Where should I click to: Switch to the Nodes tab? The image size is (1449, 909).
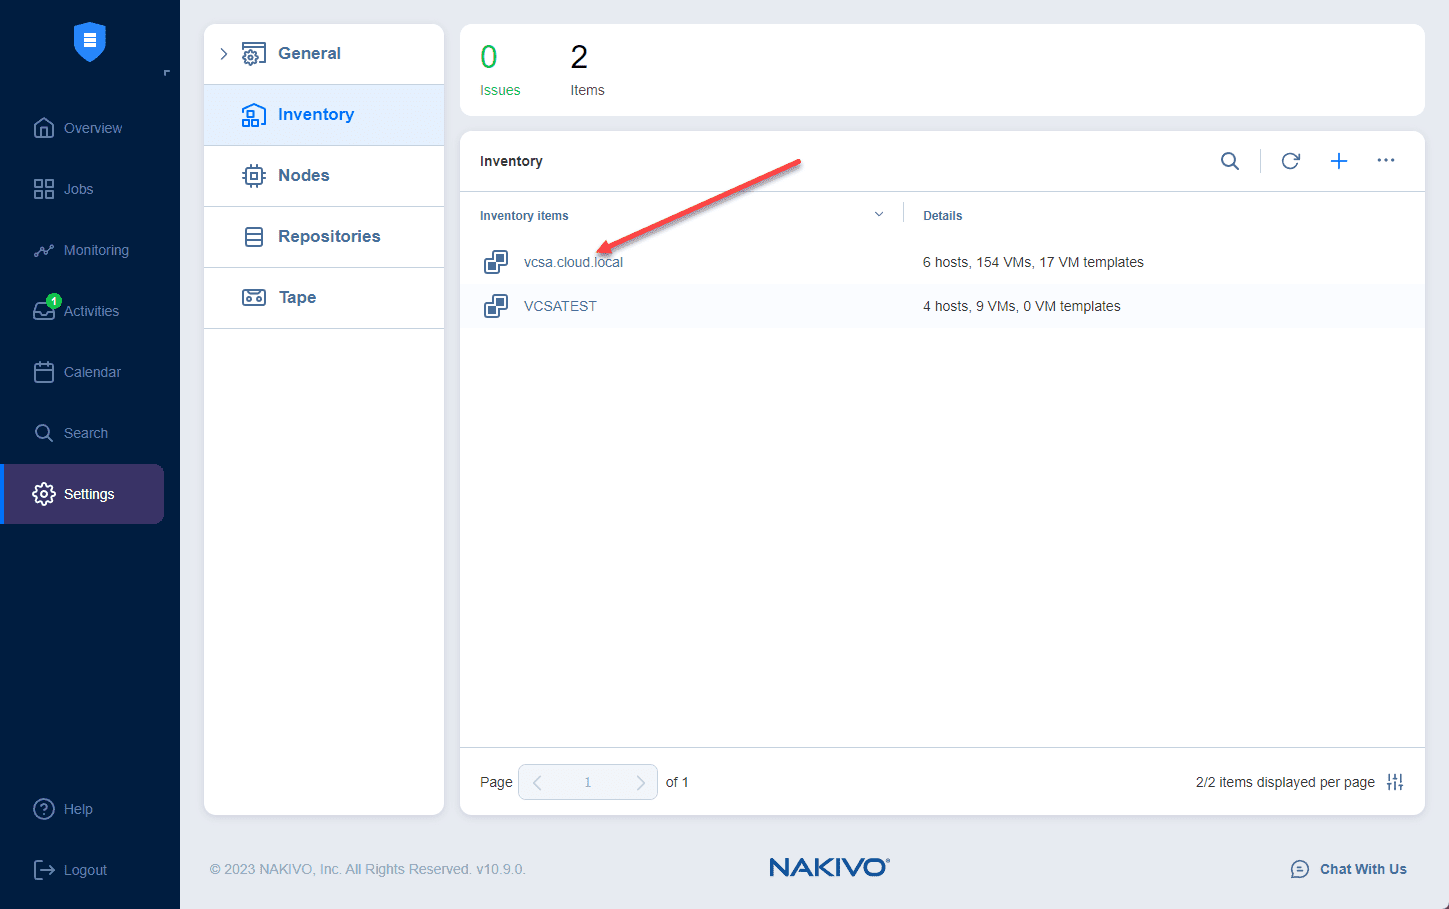[324, 176]
